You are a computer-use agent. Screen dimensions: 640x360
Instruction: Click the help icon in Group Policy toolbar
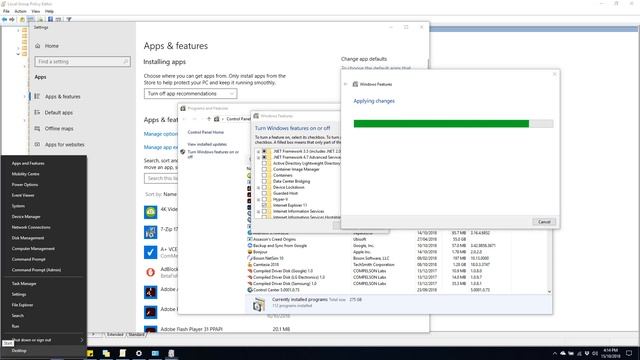[x=50, y=19]
